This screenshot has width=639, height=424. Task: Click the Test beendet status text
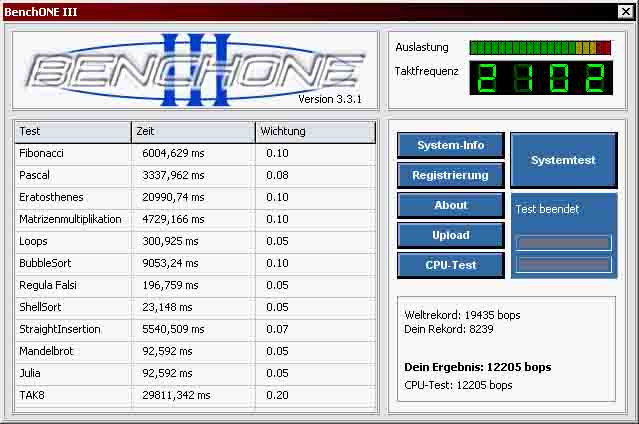(x=547, y=210)
